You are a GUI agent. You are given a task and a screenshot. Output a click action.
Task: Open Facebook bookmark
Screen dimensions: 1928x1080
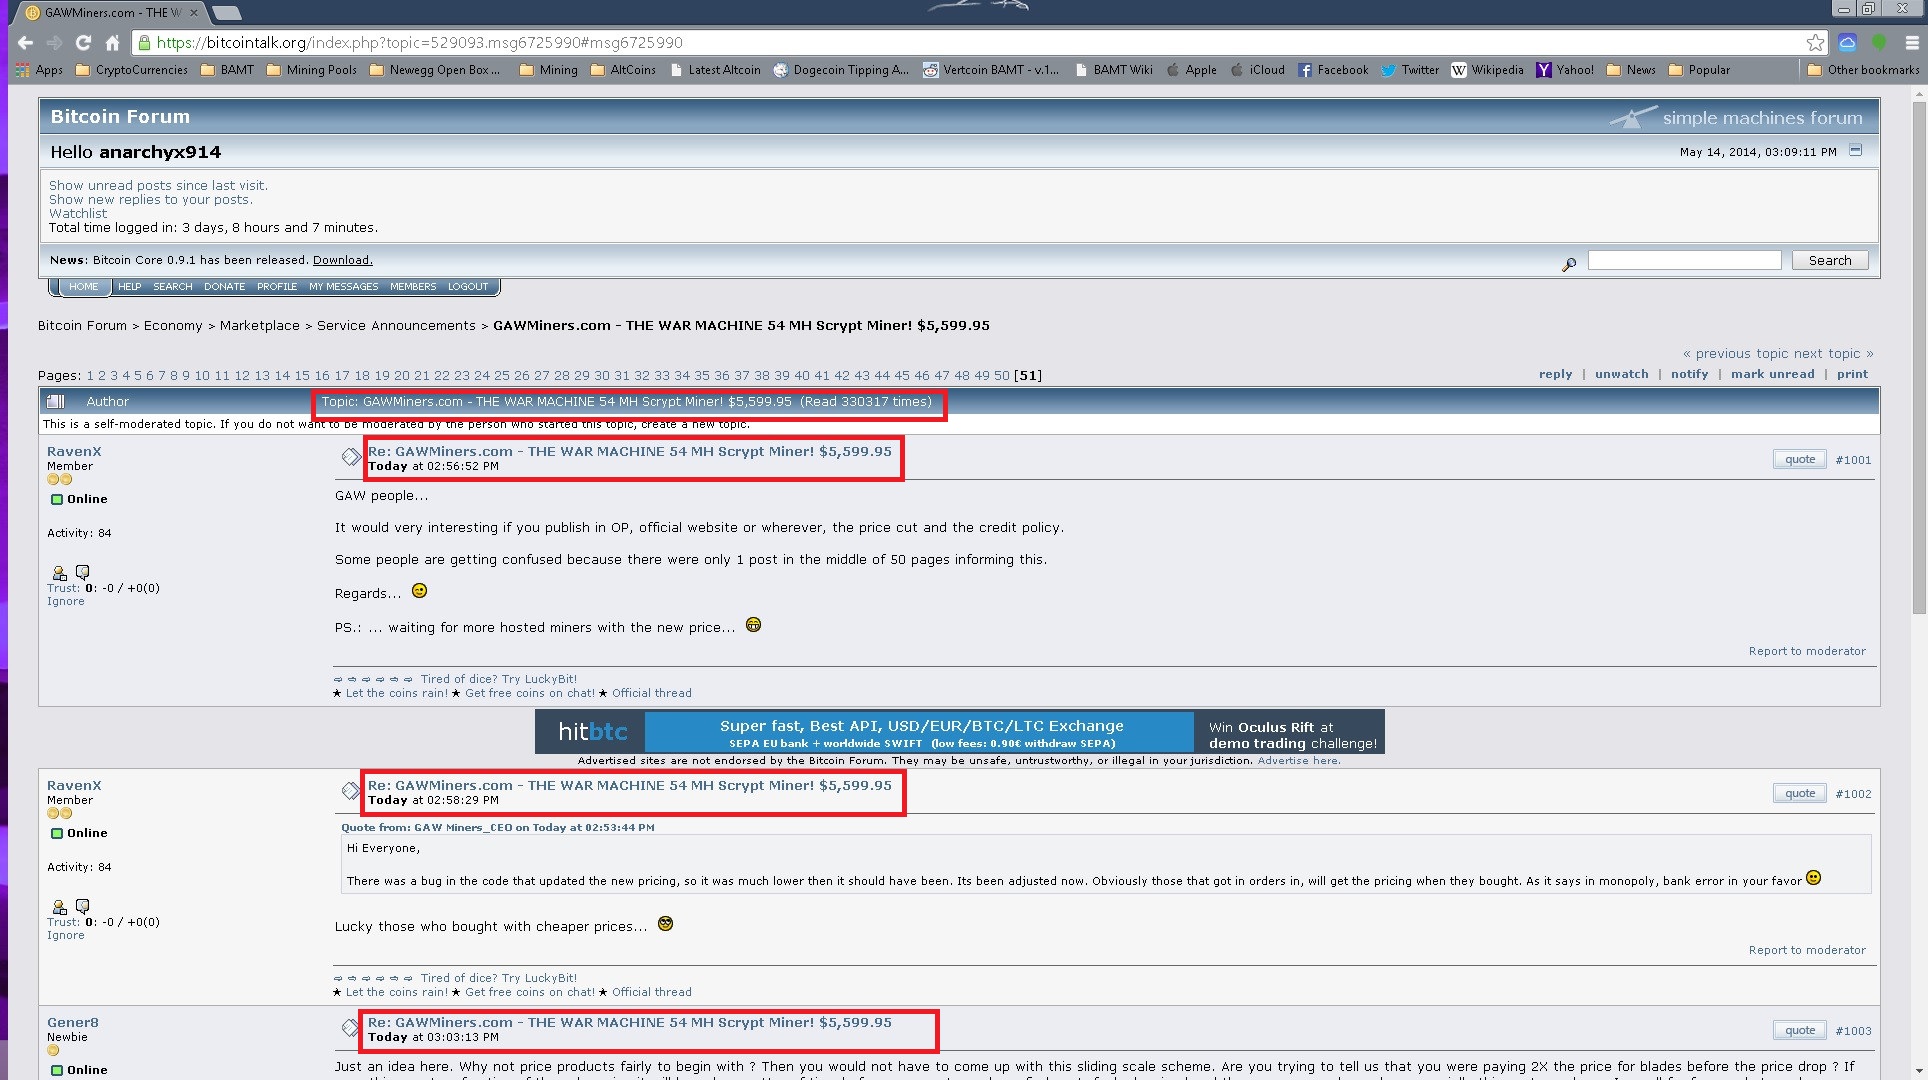click(x=1333, y=70)
